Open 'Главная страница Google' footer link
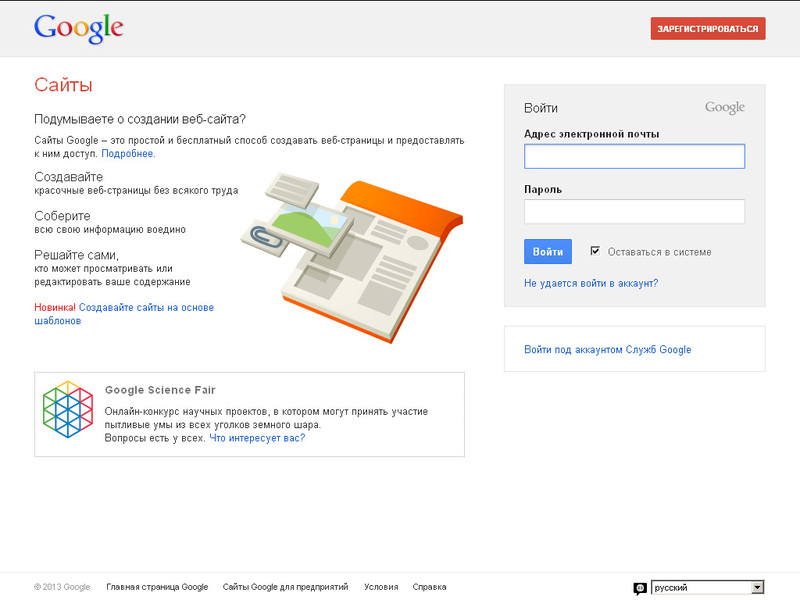Viewport: 800px width, 600px height. coord(157,587)
